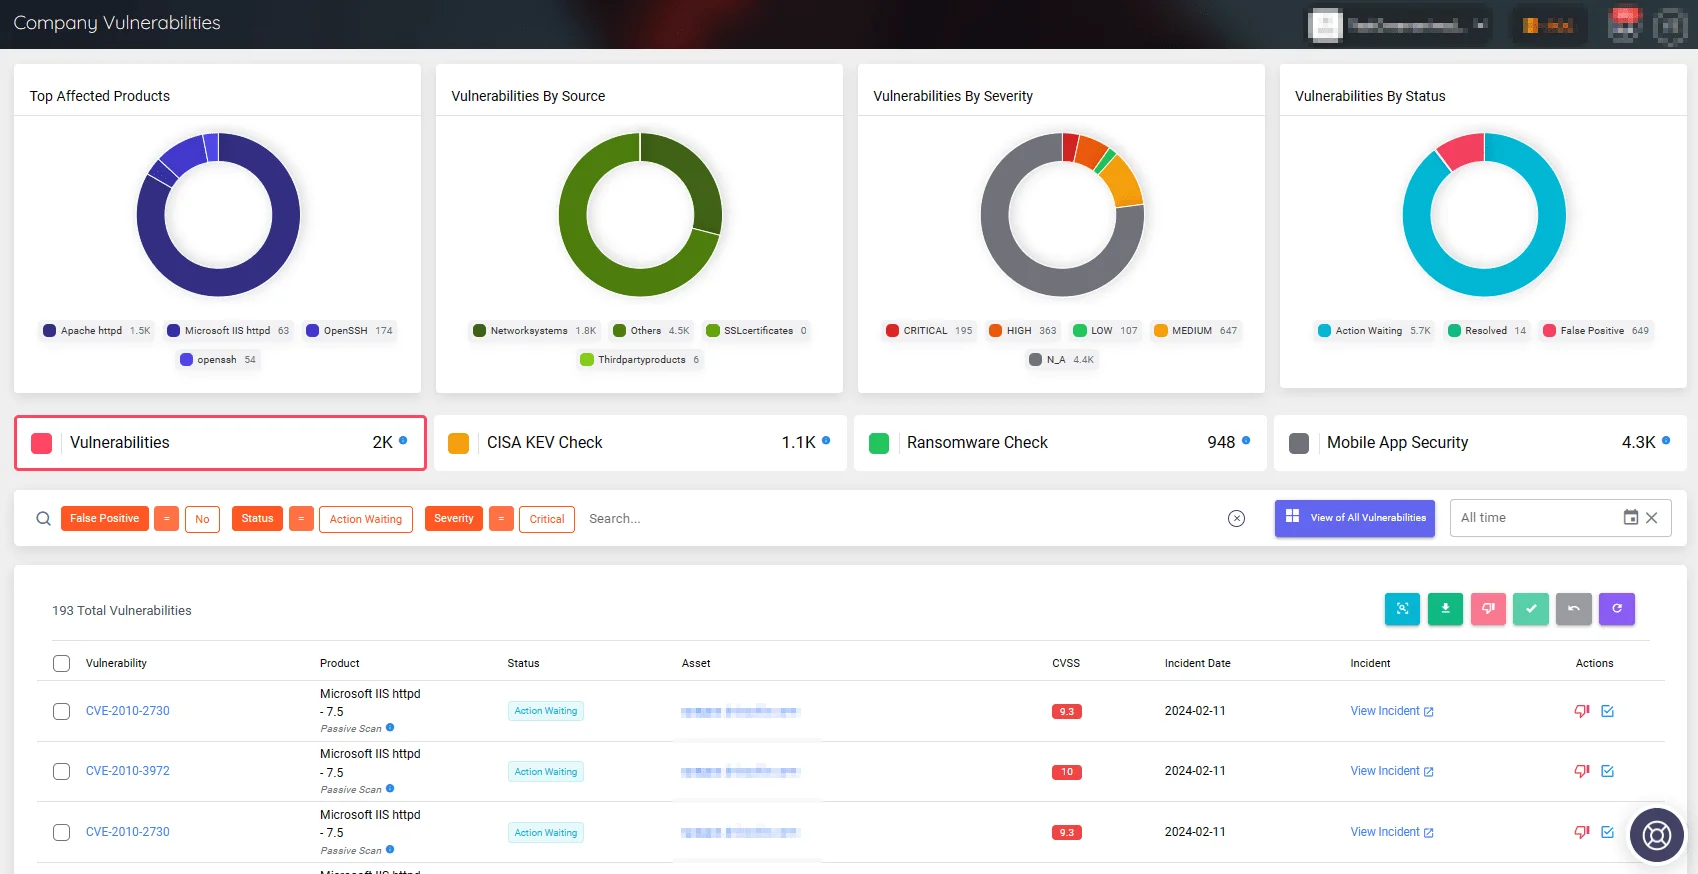The width and height of the screenshot is (1698, 874).
Task: Open View Incident link in third row
Action: point(1392,832)
